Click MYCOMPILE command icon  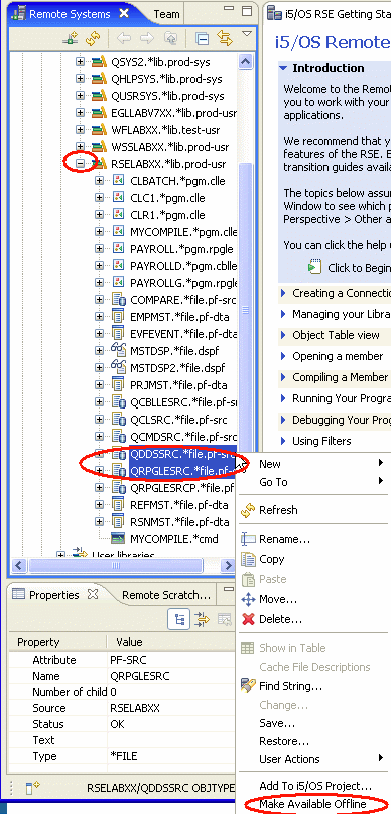click(118, 538)
